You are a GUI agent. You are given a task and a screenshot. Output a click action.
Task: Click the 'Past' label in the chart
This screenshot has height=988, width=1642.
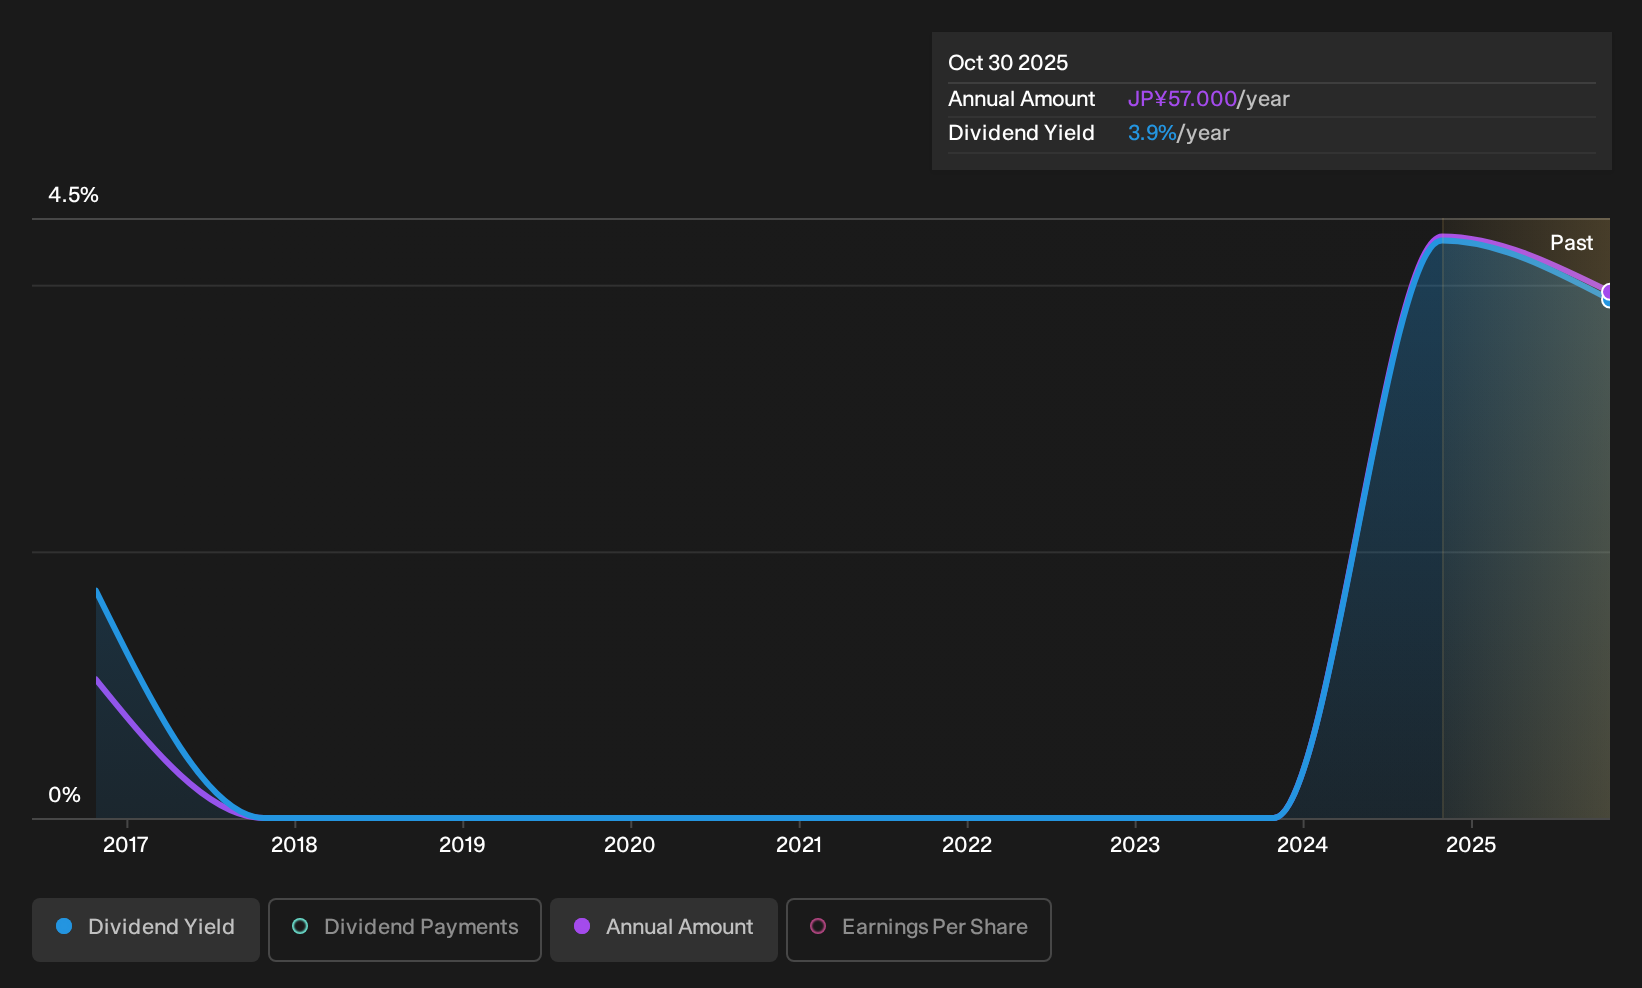tap(1571, 243)
